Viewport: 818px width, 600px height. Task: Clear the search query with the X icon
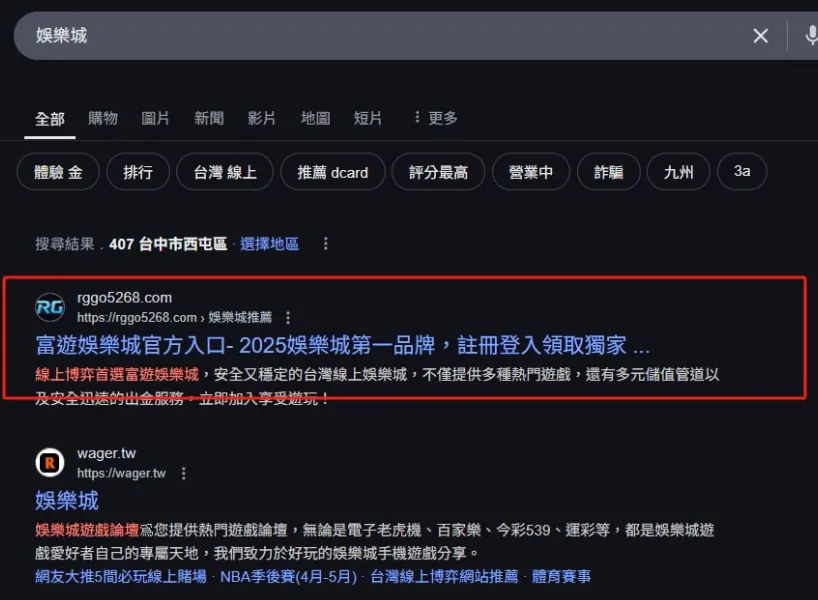click(x=760, y=35)
